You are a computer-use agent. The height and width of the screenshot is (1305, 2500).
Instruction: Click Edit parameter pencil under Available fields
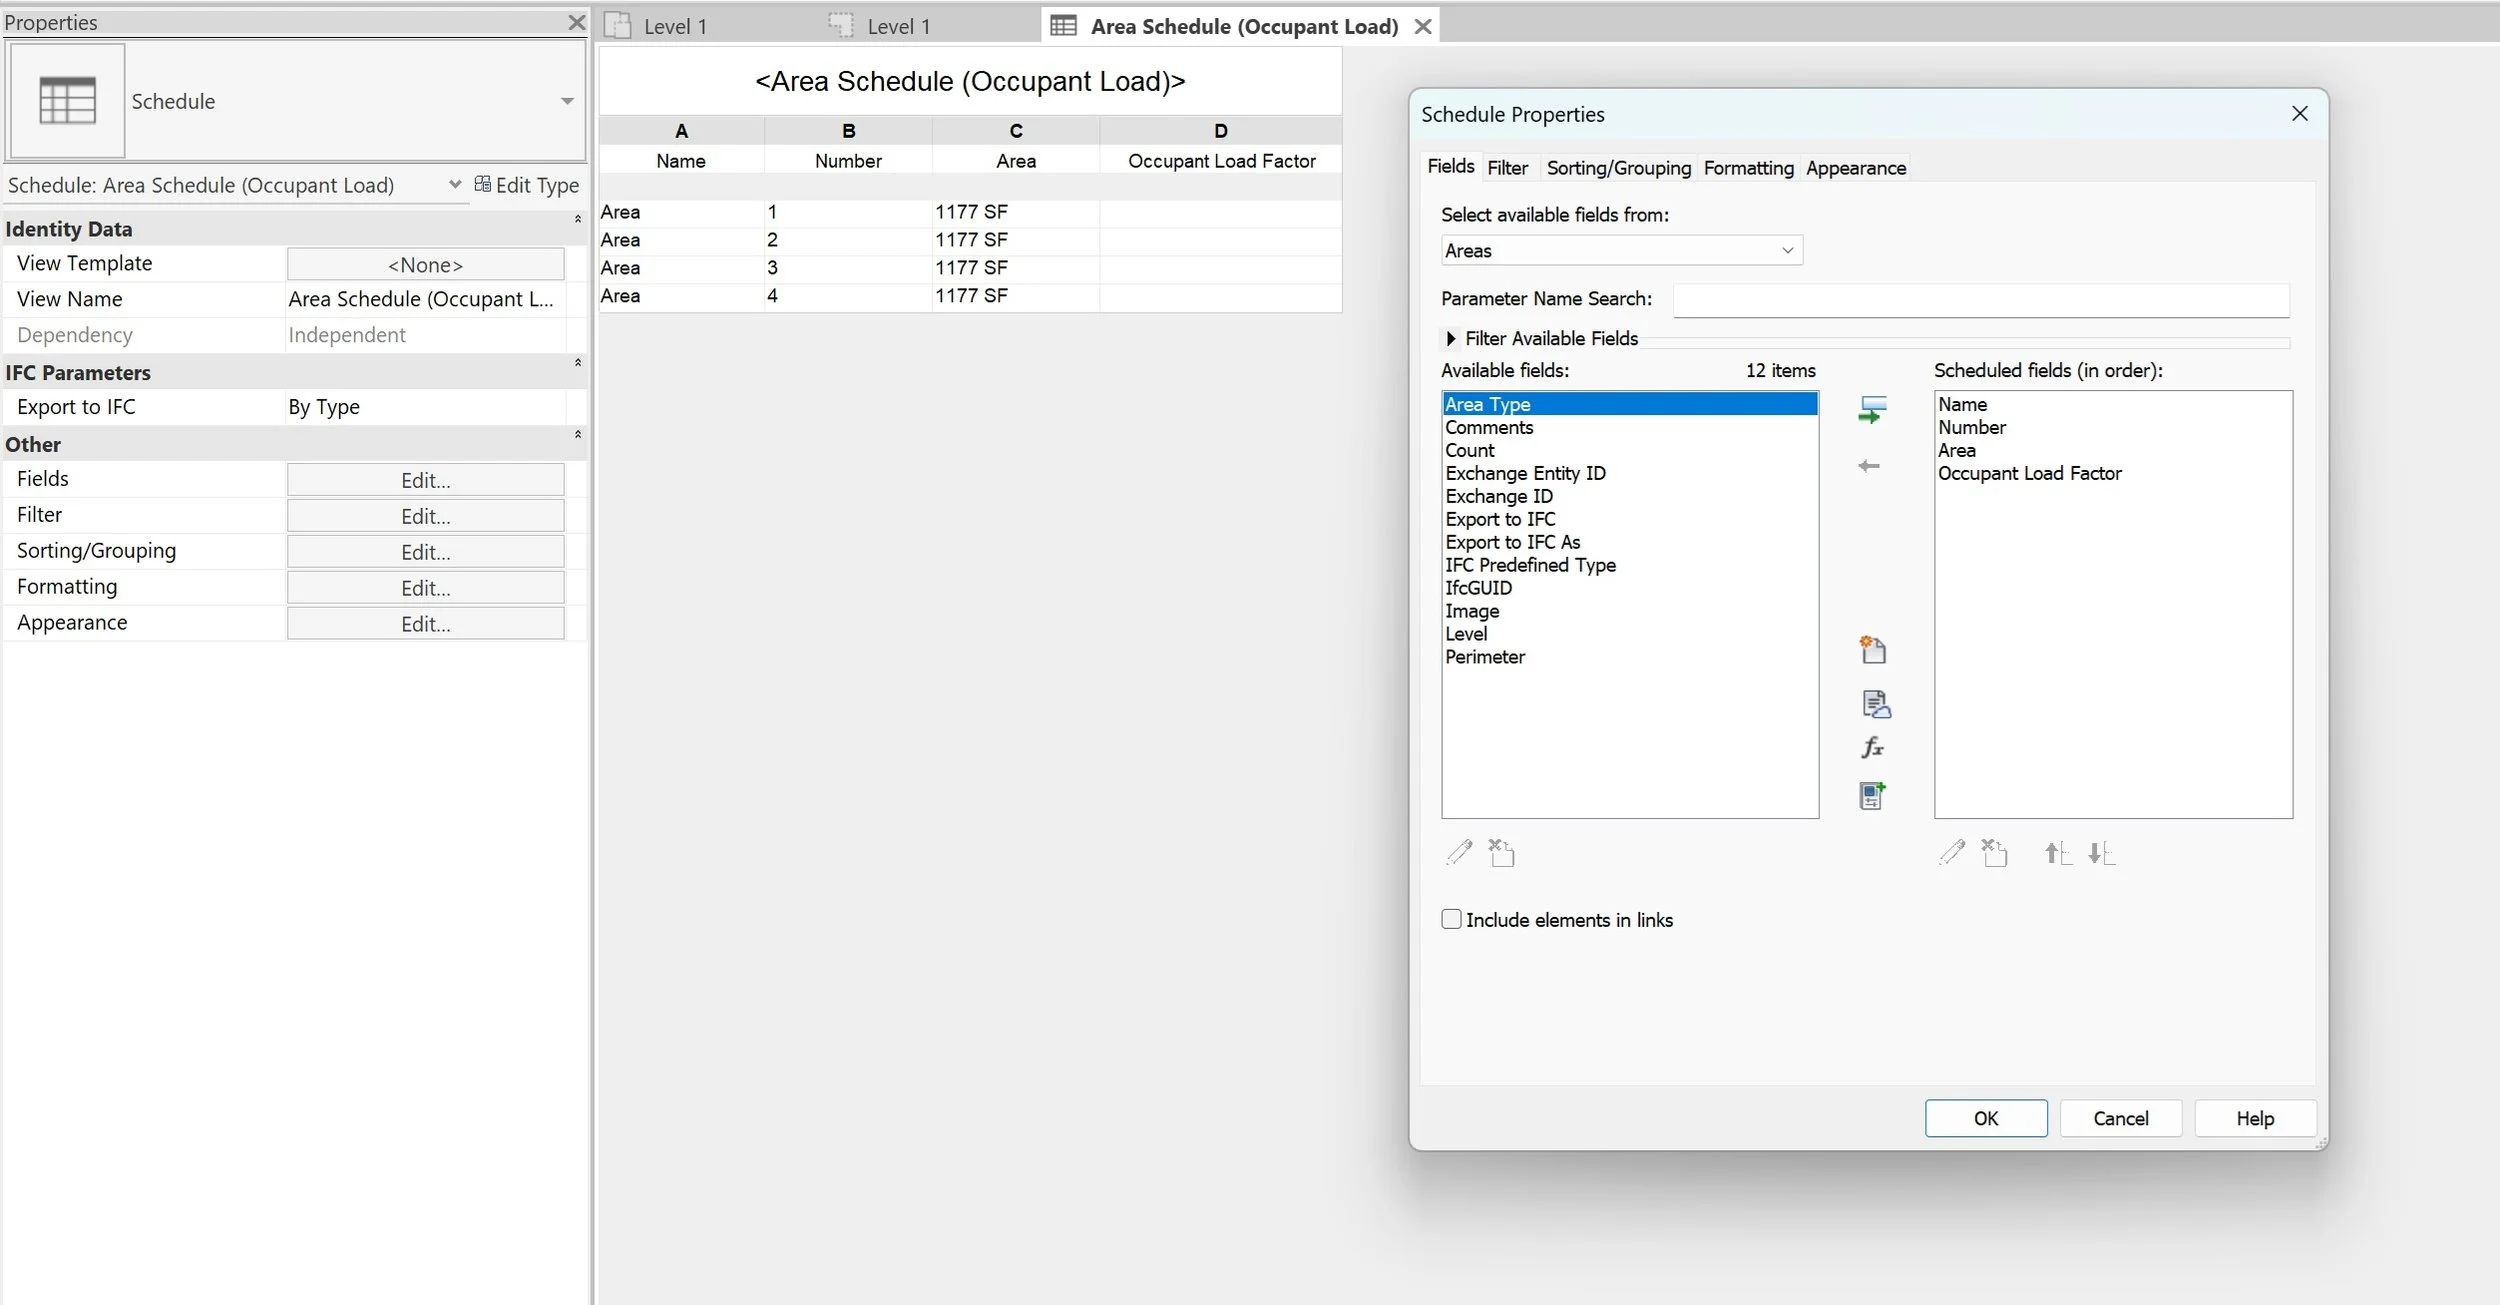1459,852
